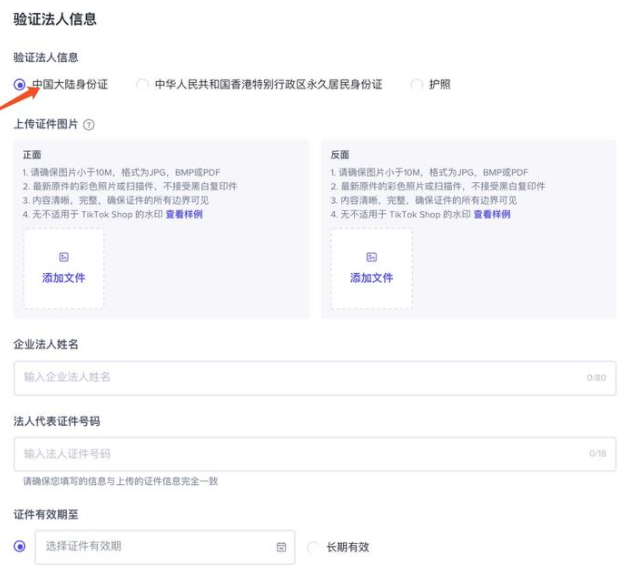
Task: Select the 护照 passport radio option
Action: pyautogui.click(x=417, y=85)
